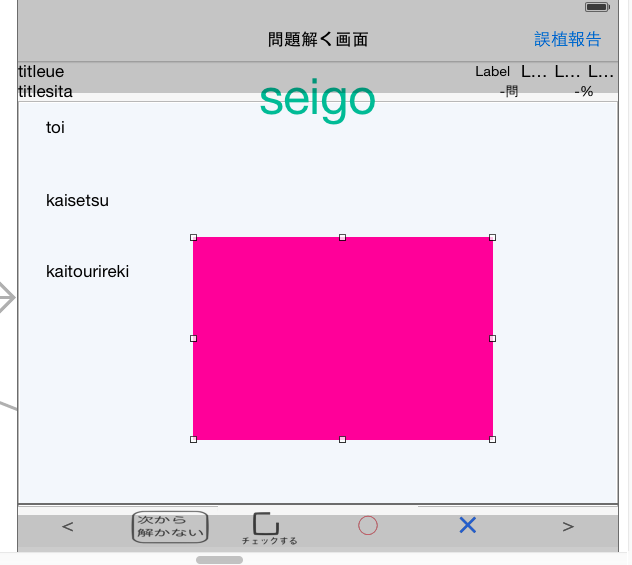This screenshot has width=632, height=565.
Task: Select the 問題解く画面 navigation title
Action: pos(318,39)
